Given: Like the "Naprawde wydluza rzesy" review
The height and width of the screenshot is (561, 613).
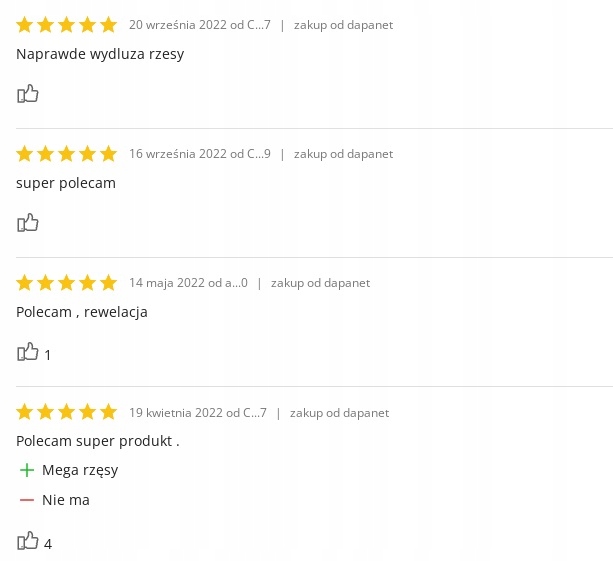Looking at the screenshot, I should (x=27, y=94).
